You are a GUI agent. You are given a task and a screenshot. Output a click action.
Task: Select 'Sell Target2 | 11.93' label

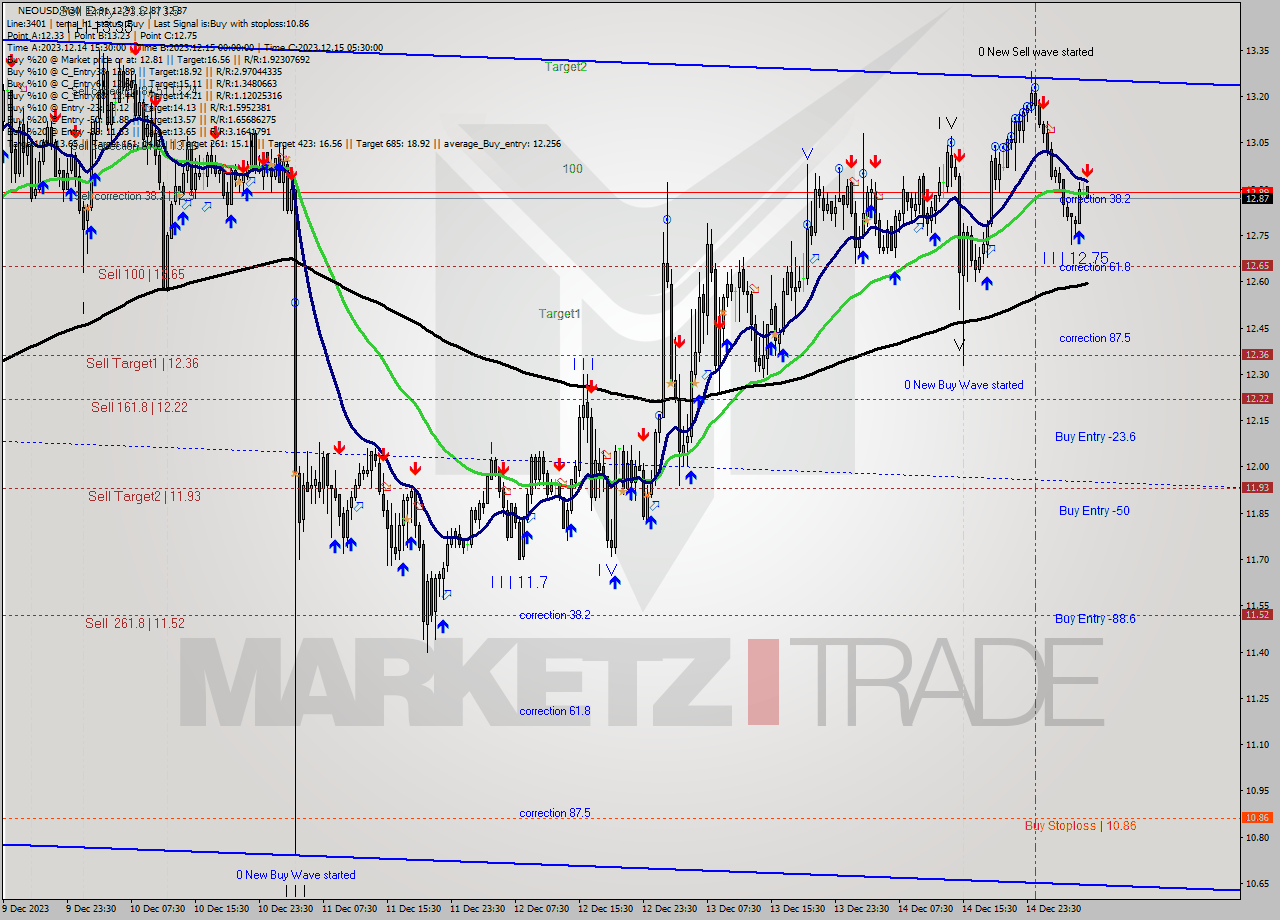pos(143,497)
